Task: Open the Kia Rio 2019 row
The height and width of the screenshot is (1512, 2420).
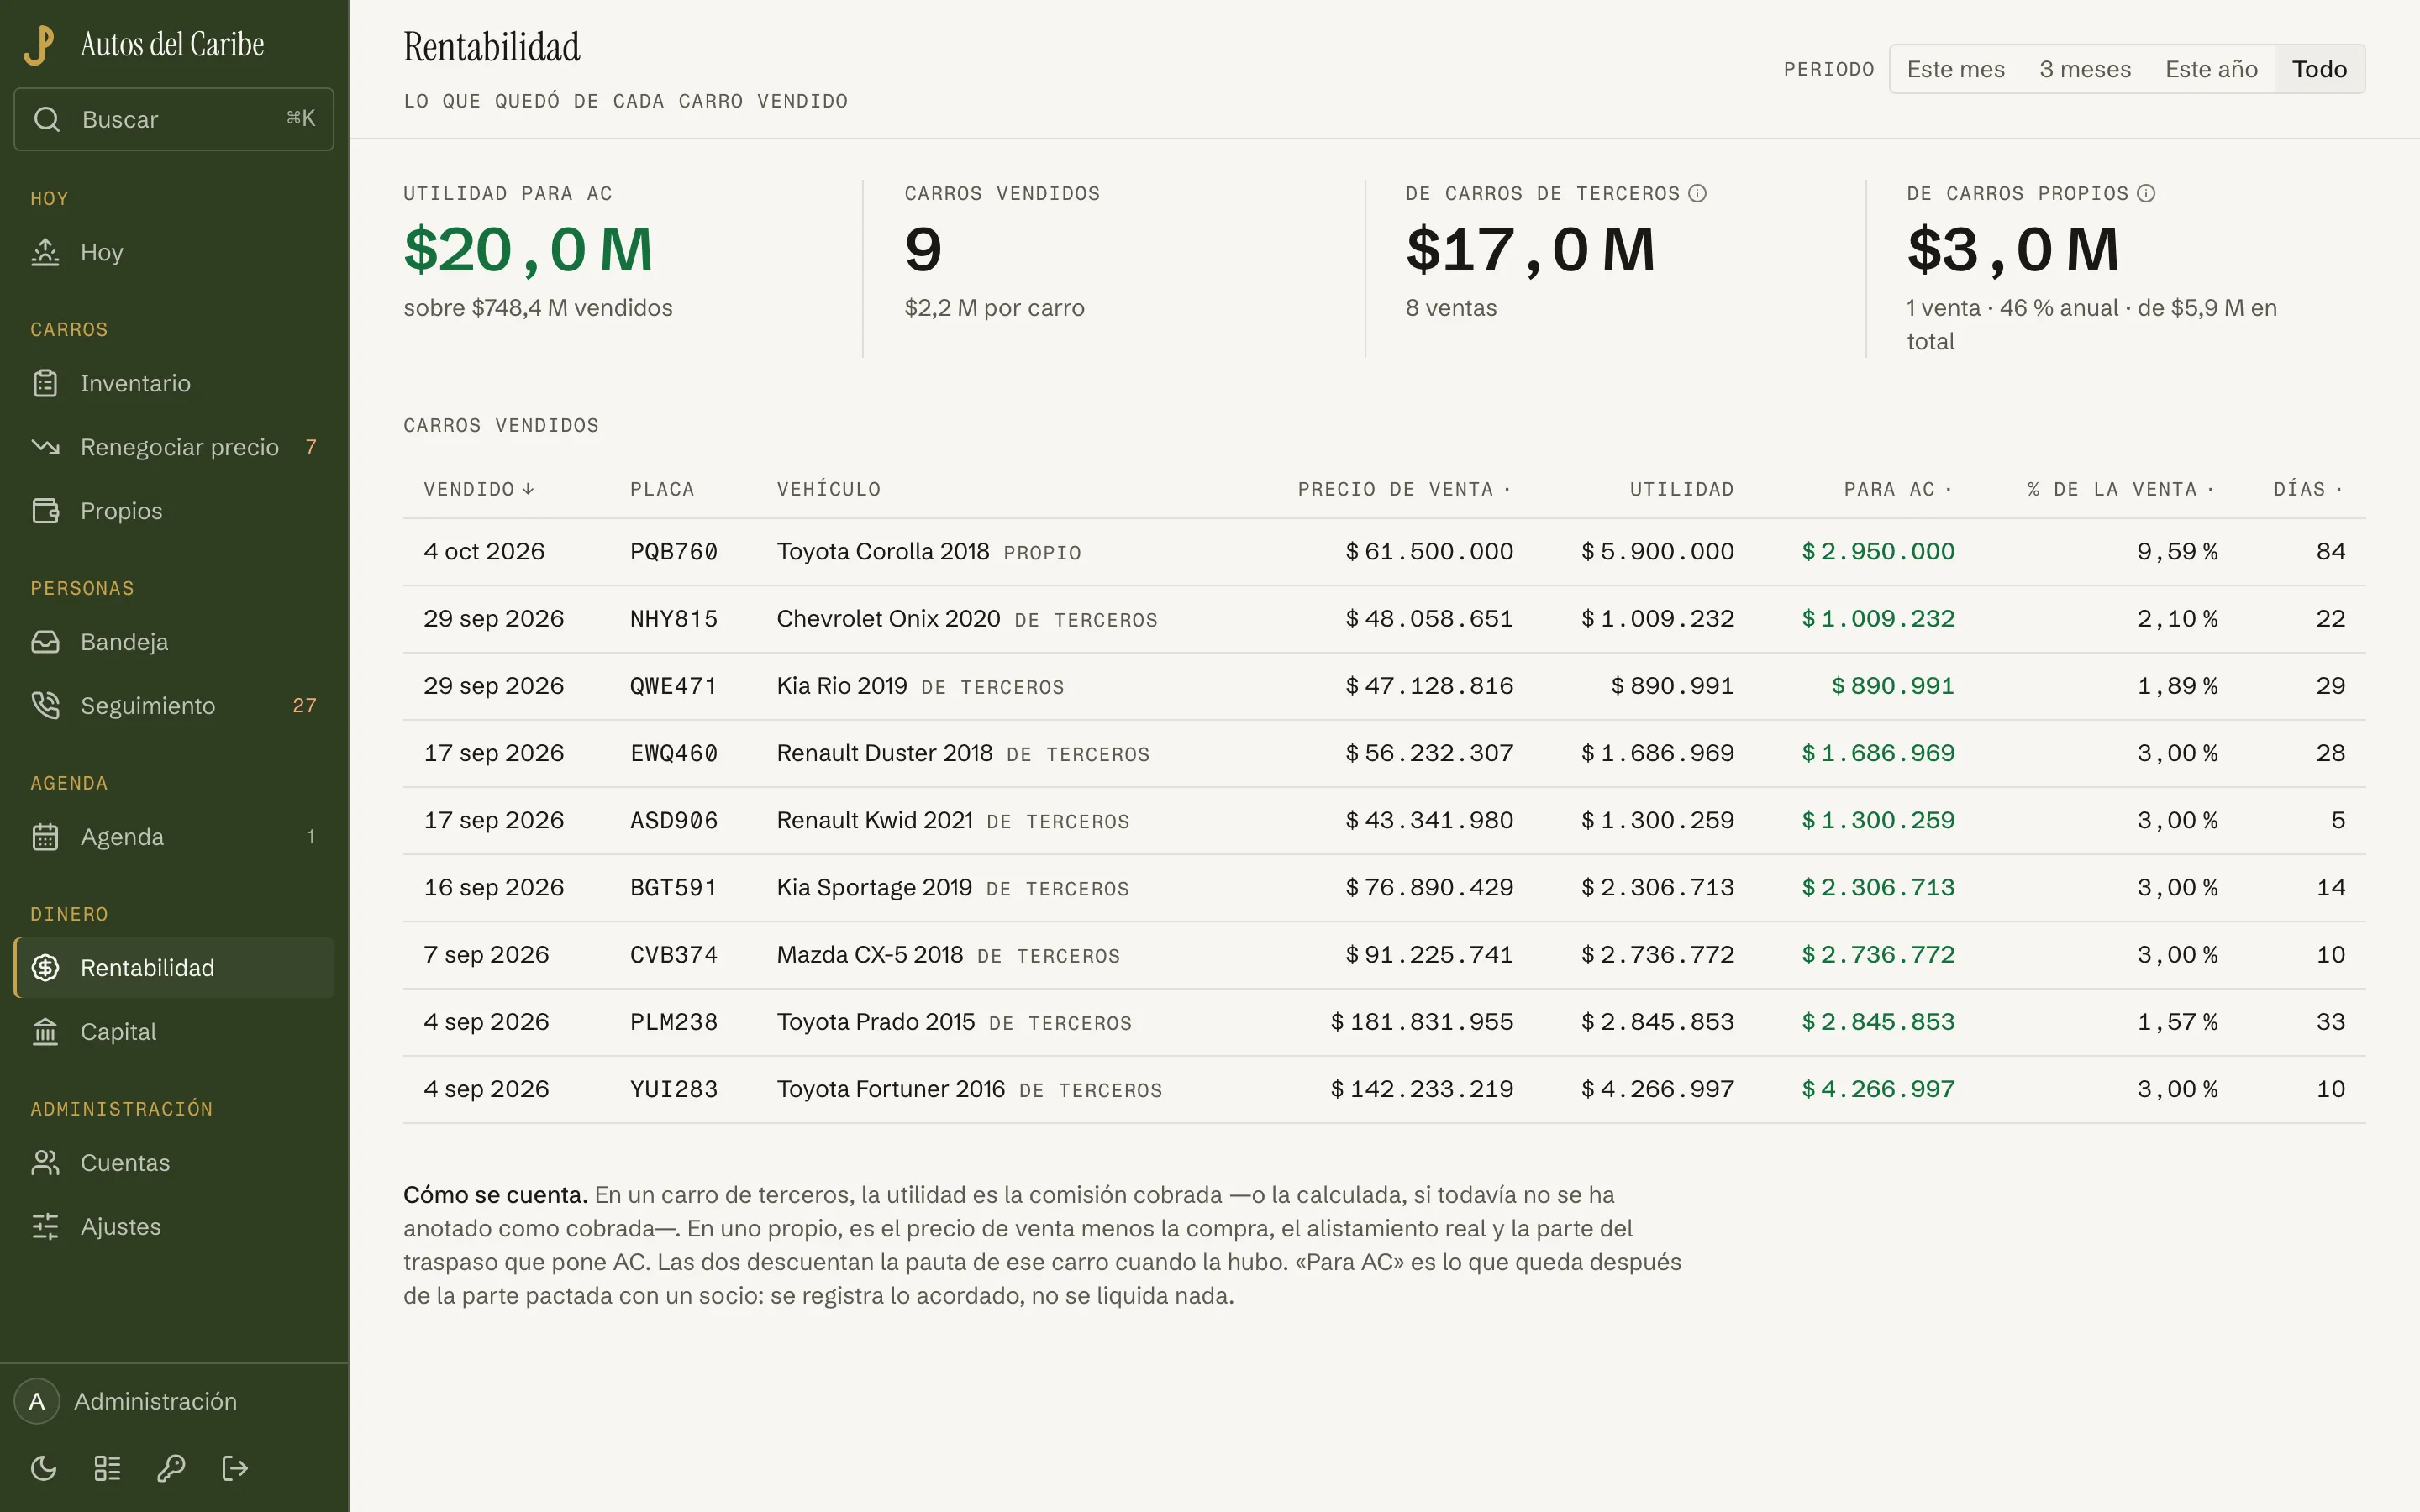Action: pos(1384,686)
